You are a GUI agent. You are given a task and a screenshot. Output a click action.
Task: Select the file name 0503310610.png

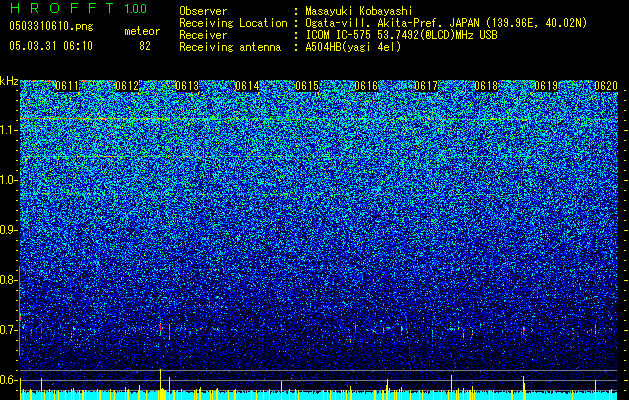(51, 27)
